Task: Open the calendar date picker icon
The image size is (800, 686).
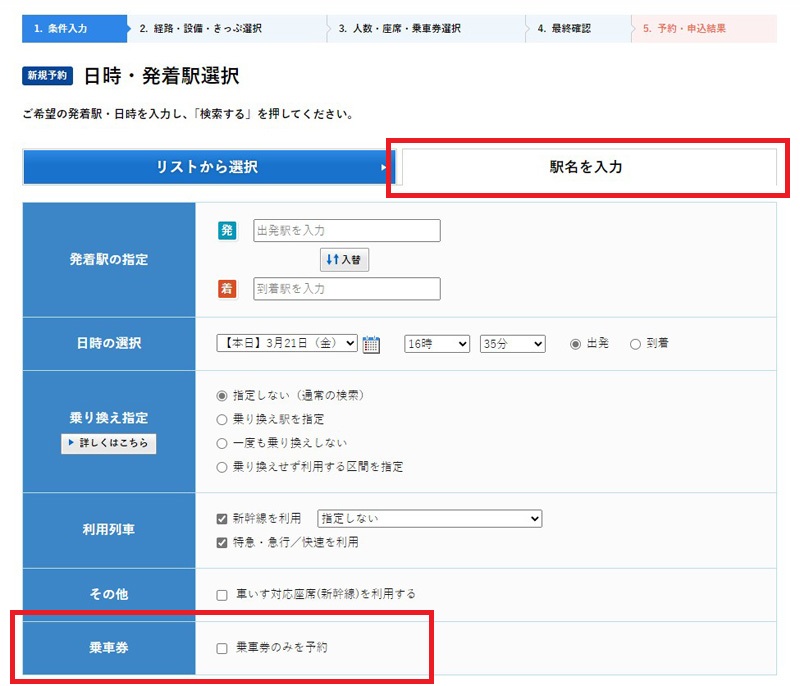Action: (371, 344)
